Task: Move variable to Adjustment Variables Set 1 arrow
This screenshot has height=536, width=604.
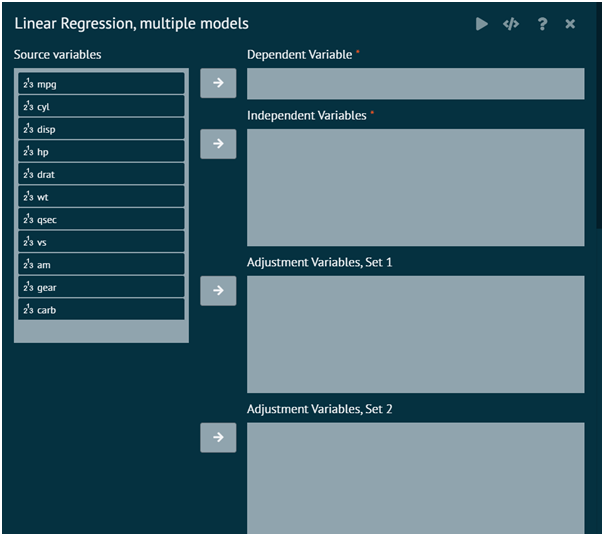Action: (x=218, y=291)
